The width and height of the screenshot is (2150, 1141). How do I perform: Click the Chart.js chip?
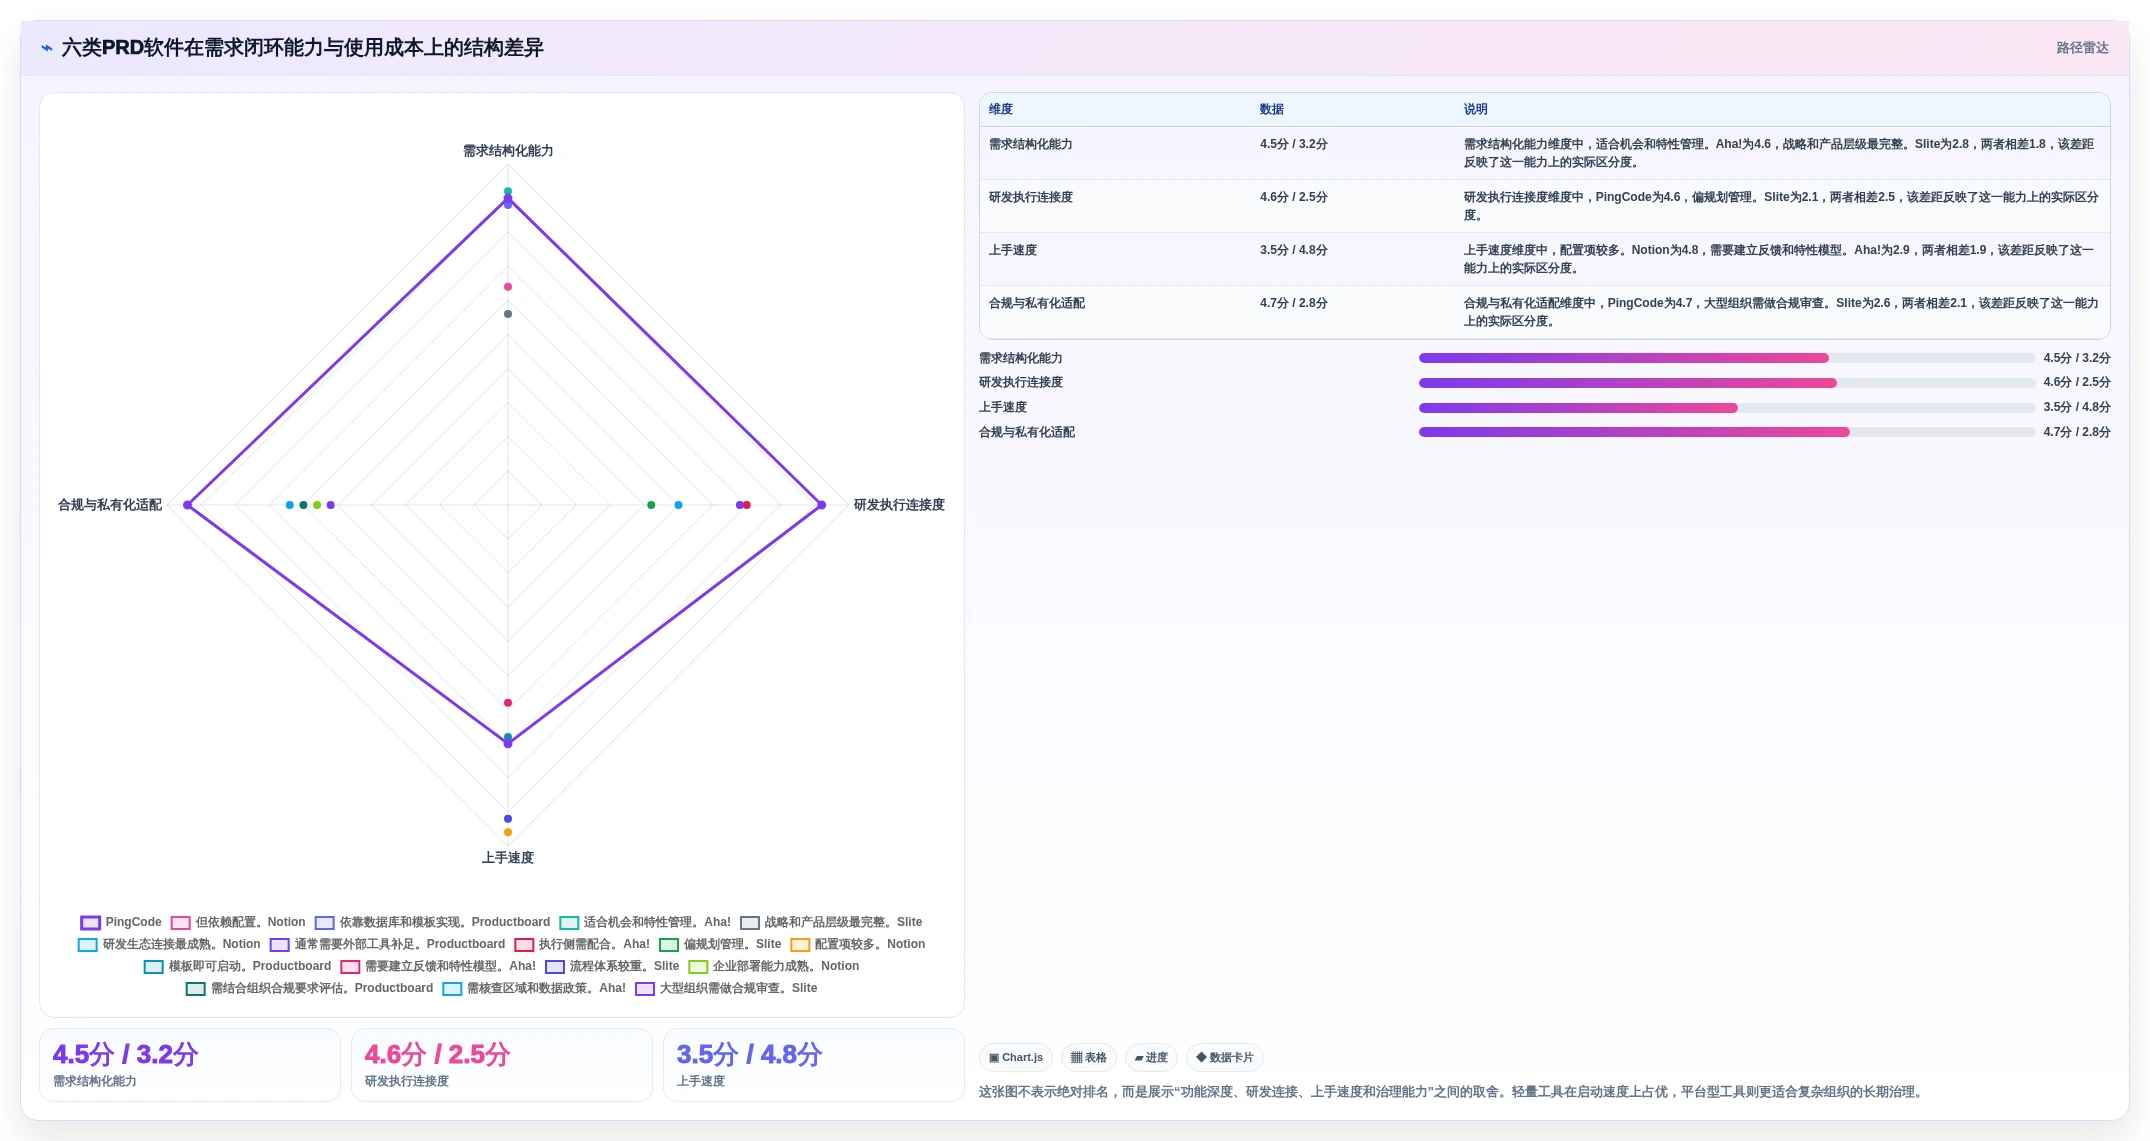click(1016, 1058)
